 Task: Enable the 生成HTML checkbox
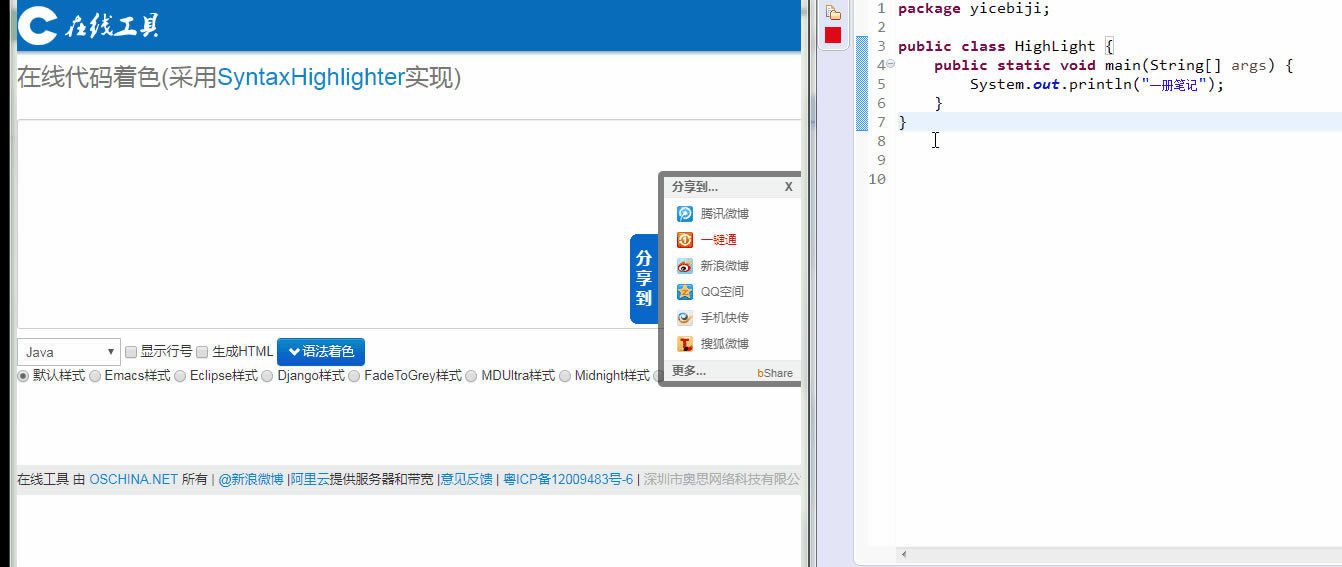coord(202,352)
